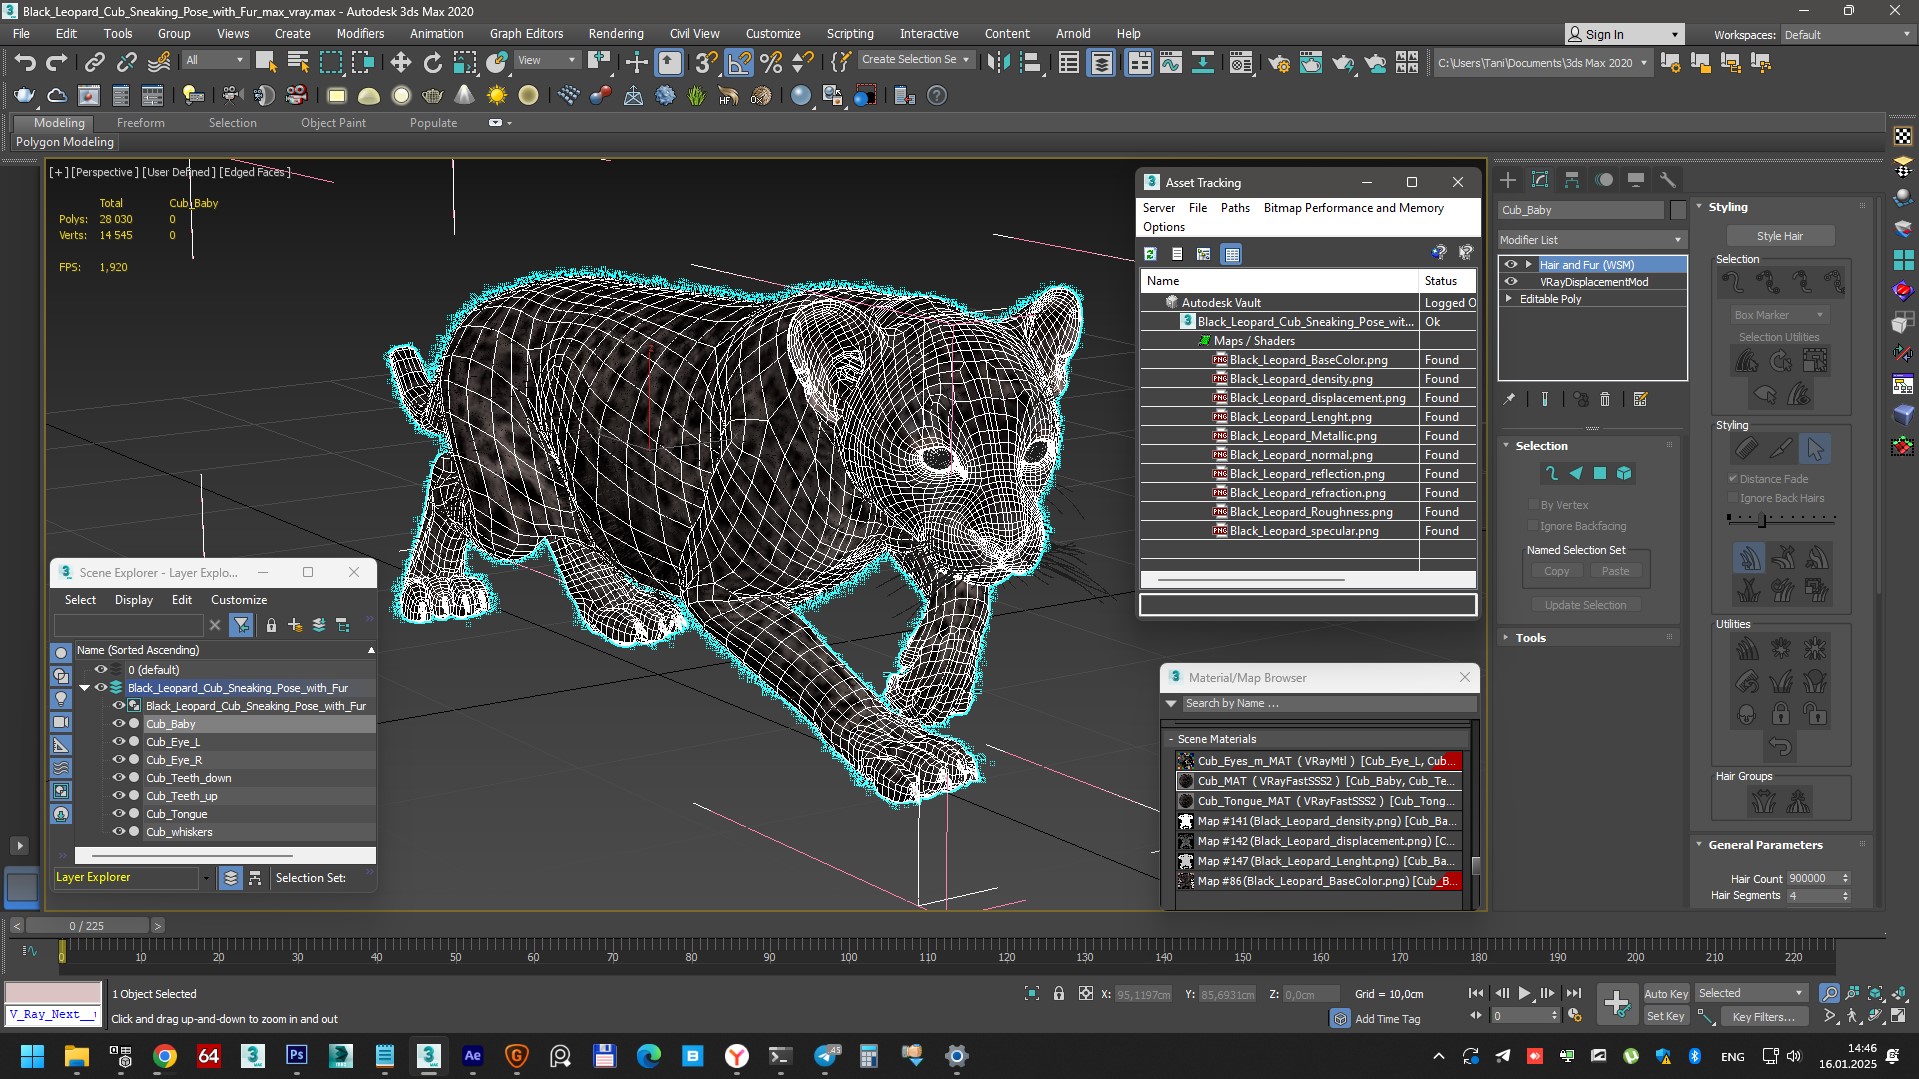1919x1079 pixels.
Task: Toggle VRayDisplacementMod modifier eye
Action: (x=1511, y=282)
